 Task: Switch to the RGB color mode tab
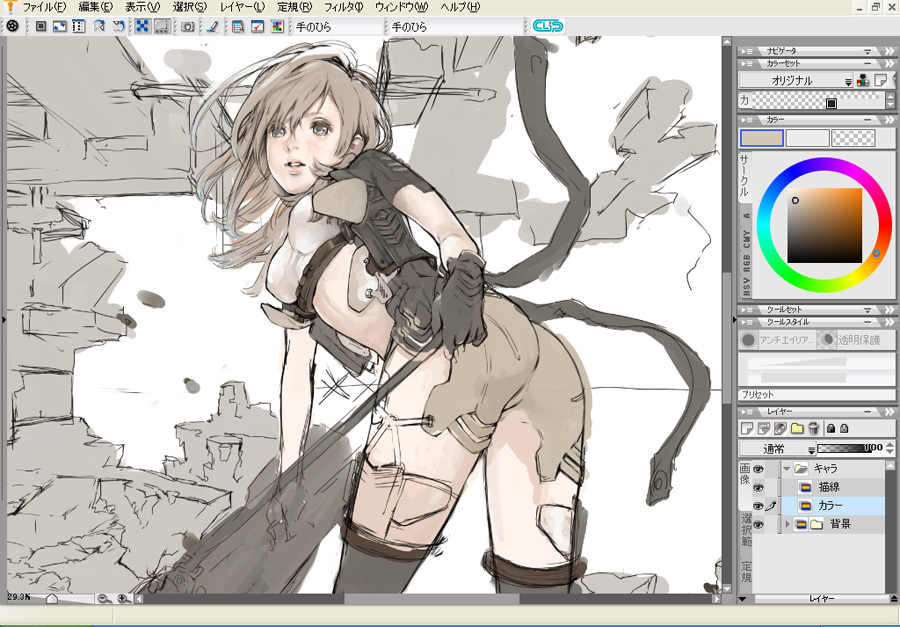click(746, 264)
